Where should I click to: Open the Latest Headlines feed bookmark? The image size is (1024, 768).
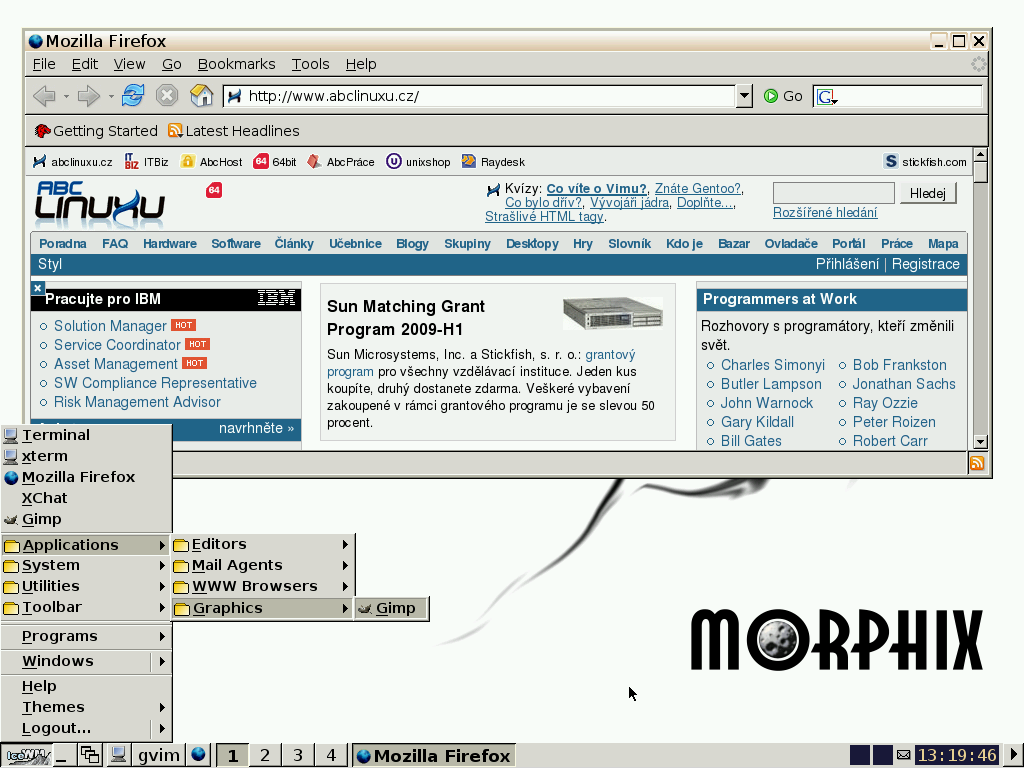click(x=233, y=131)
